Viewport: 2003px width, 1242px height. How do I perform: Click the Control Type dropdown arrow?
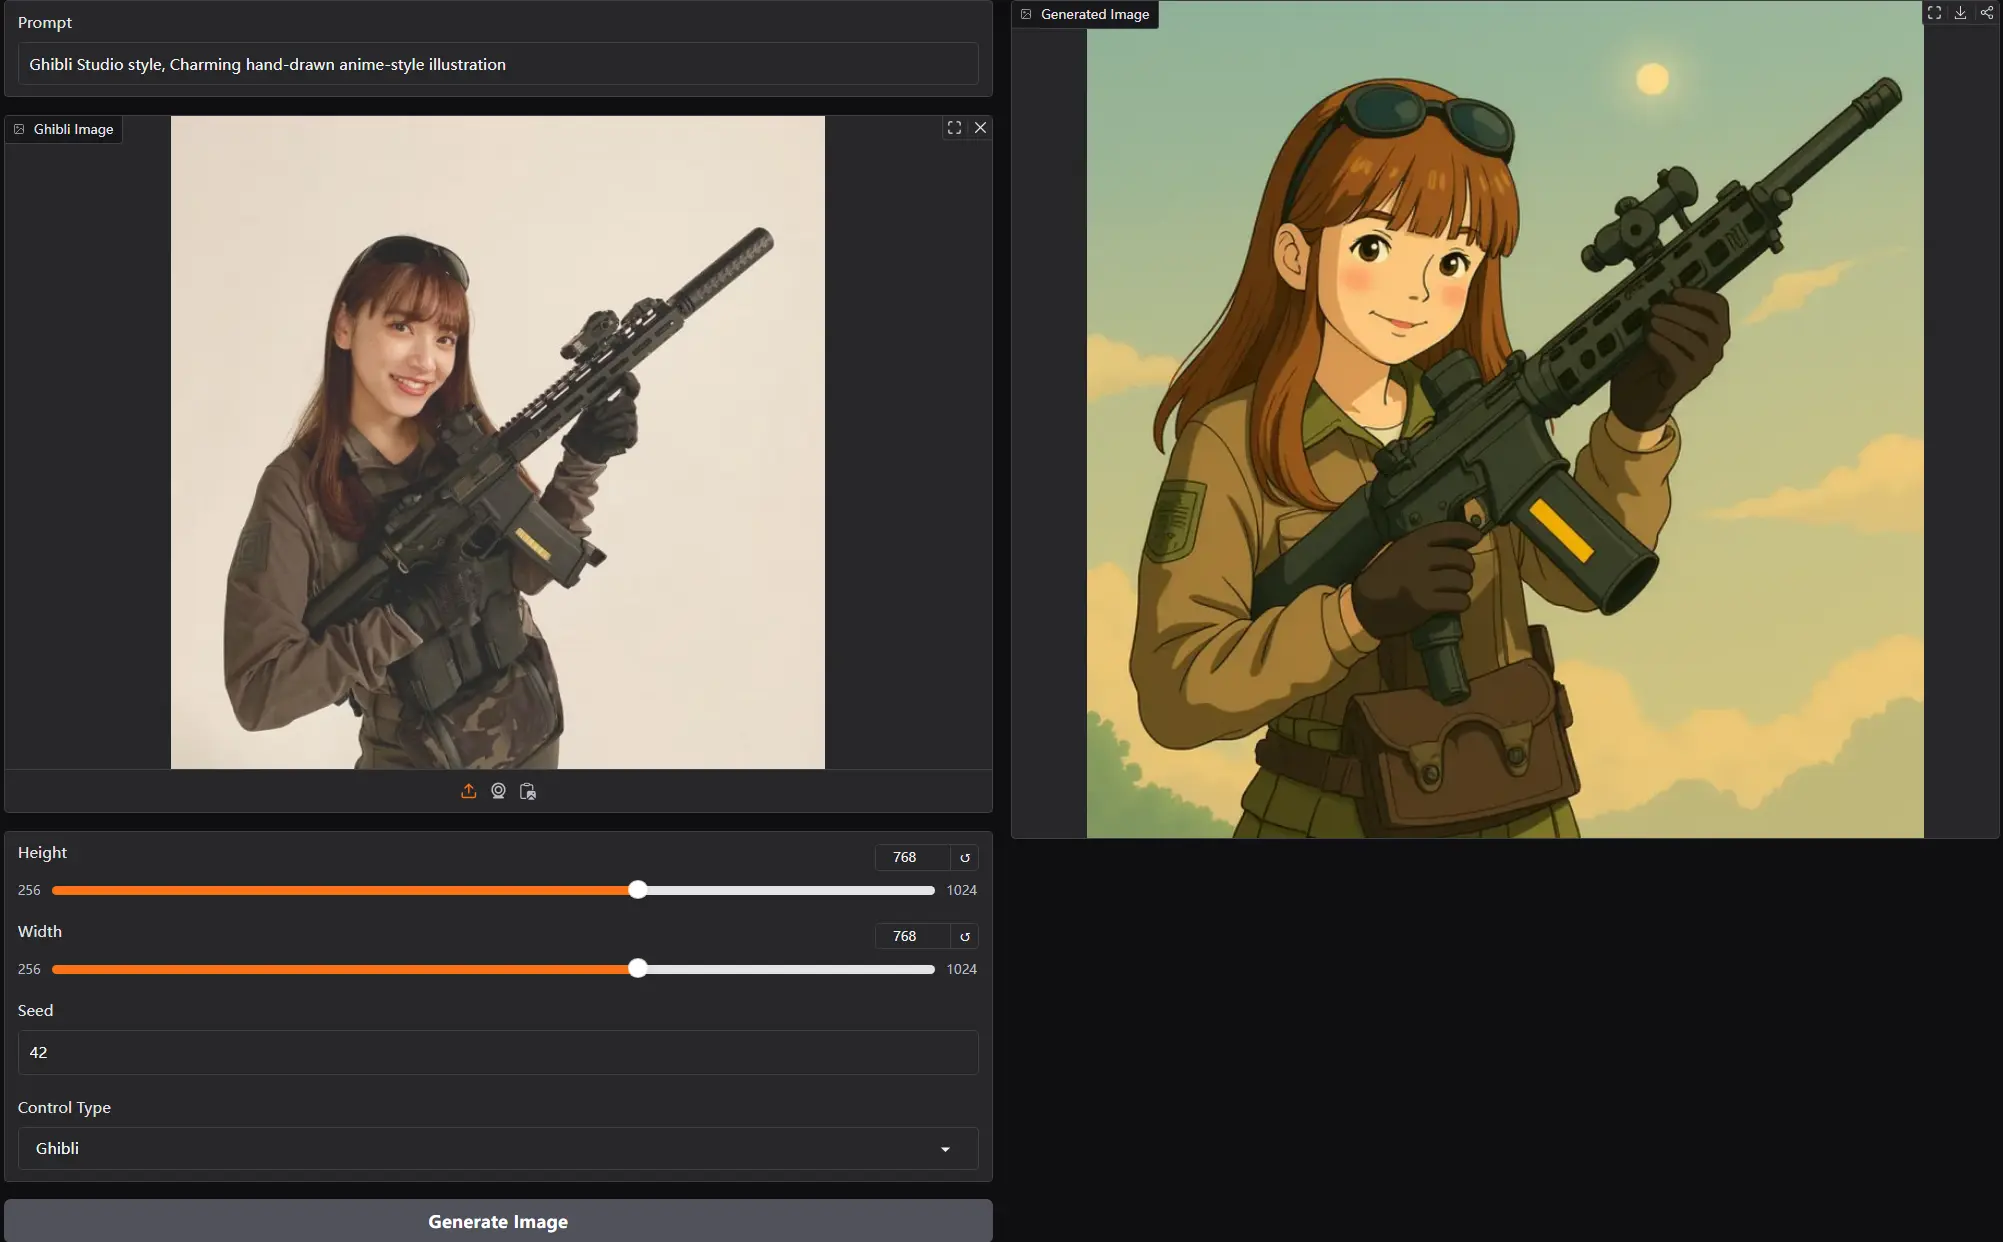tap(945, 1149)
